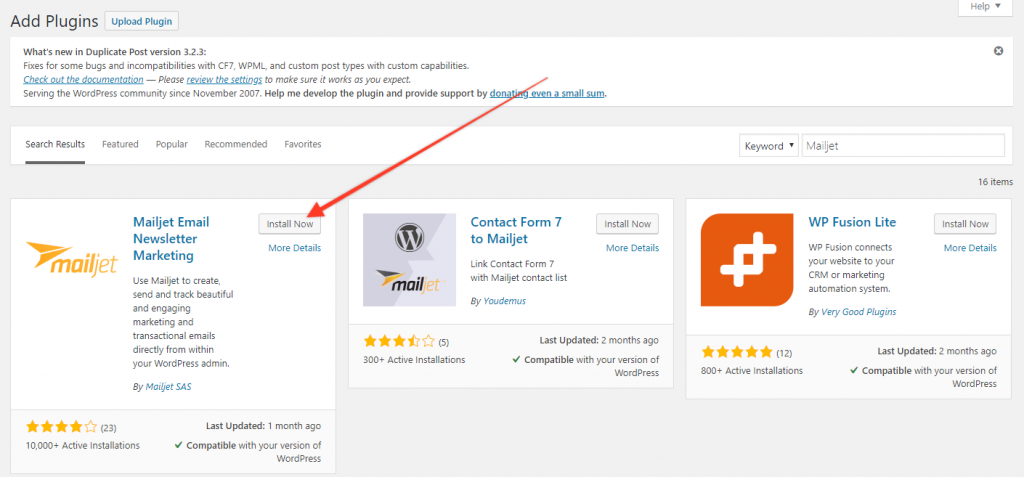Open More Details for Contact Form 7
Image resolution: width=1024 pixels, height=477 pixels.
point(632,248)
